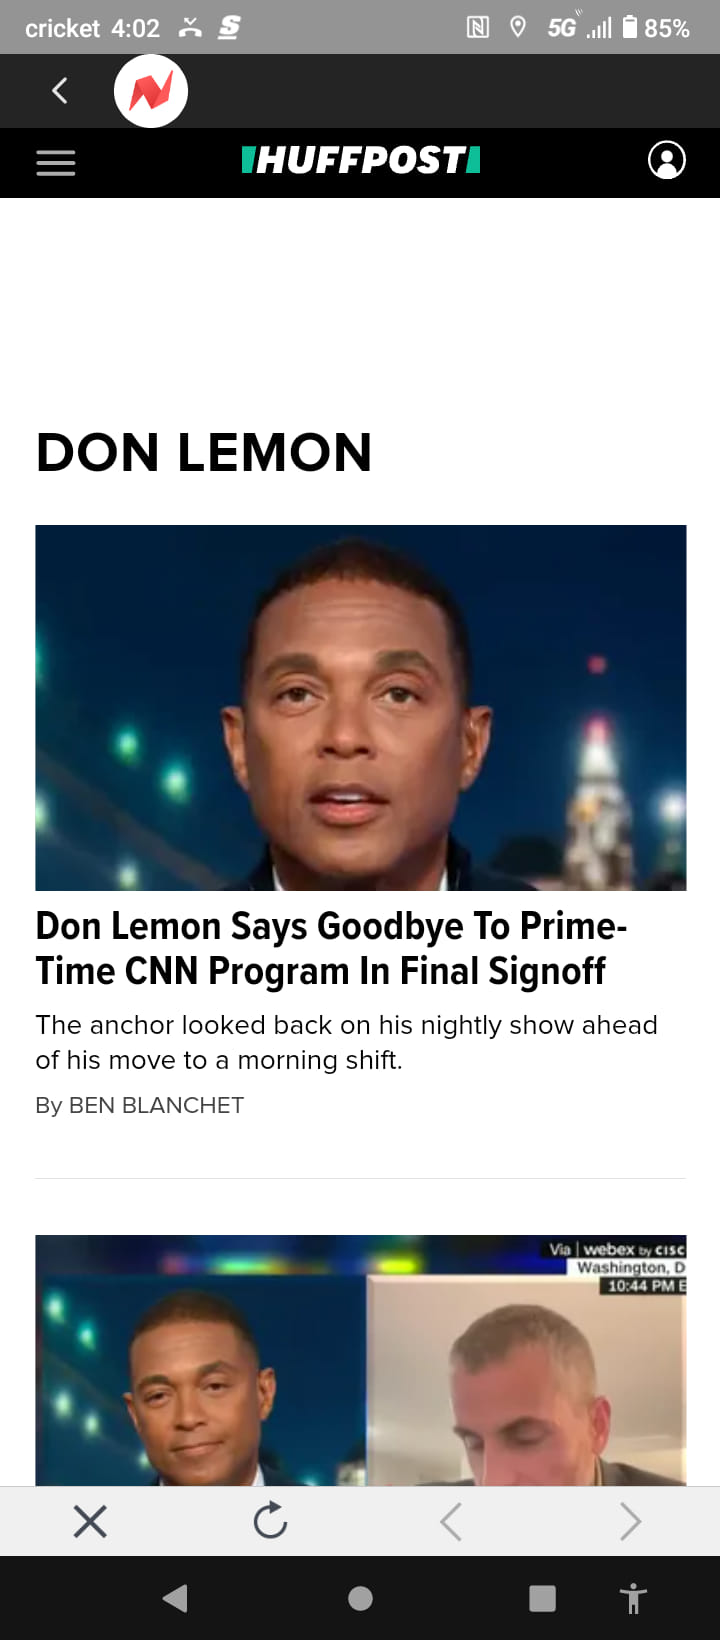Viewport: 720px width, 1640px height.
Task: Open the HuffPost hamburger menu
Action: [56, 163]
